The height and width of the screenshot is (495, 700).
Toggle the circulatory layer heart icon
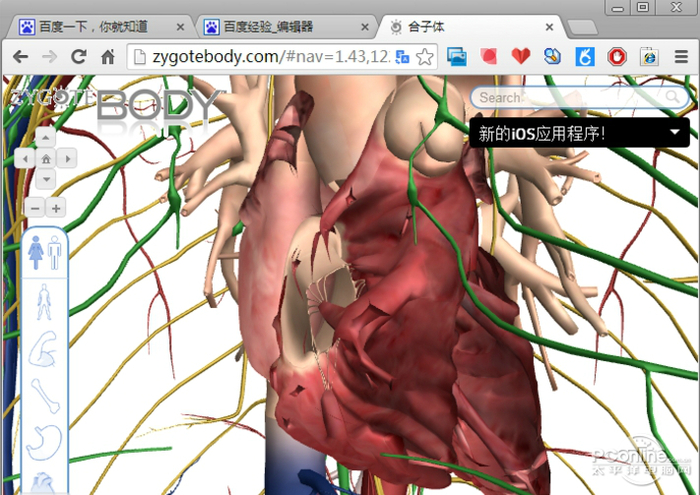[x=43, y=483]
